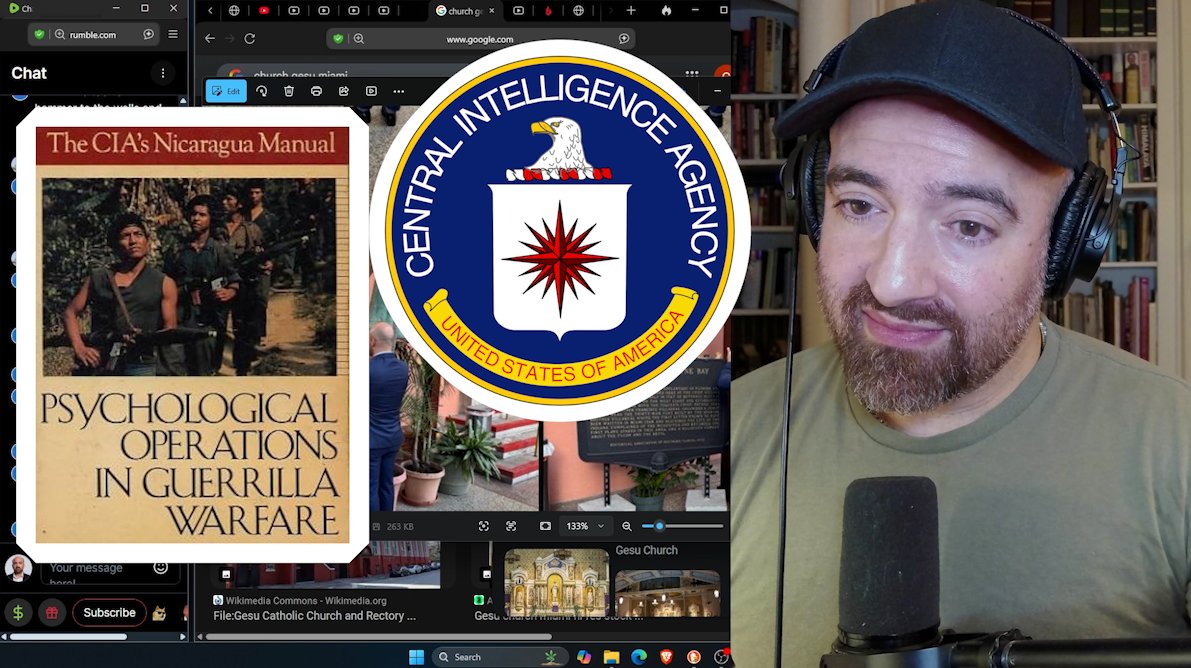
Task: Open the first globe icon tab
Action: (x=234, y=11)
